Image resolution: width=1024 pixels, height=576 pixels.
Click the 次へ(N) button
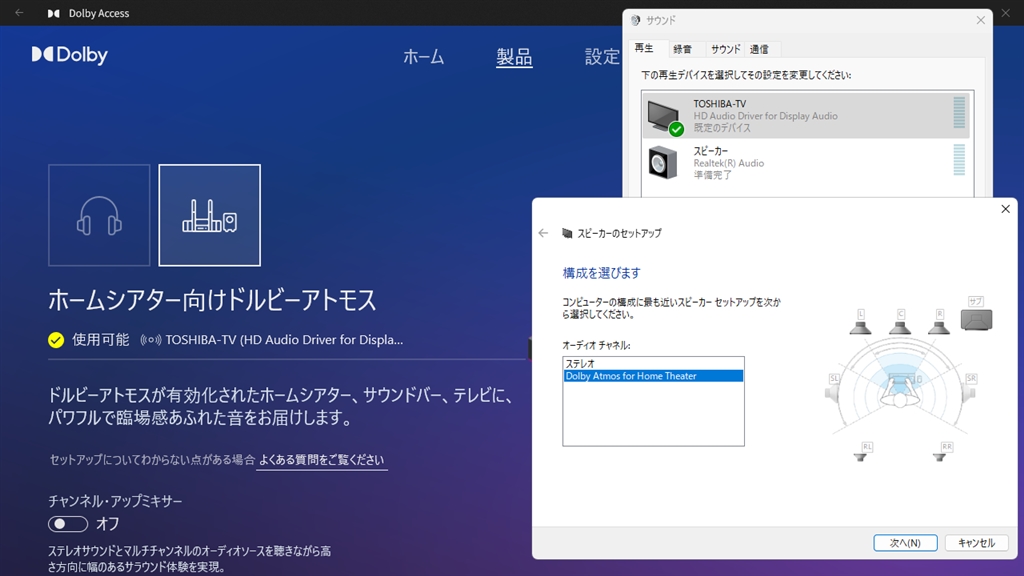(905, 543)
